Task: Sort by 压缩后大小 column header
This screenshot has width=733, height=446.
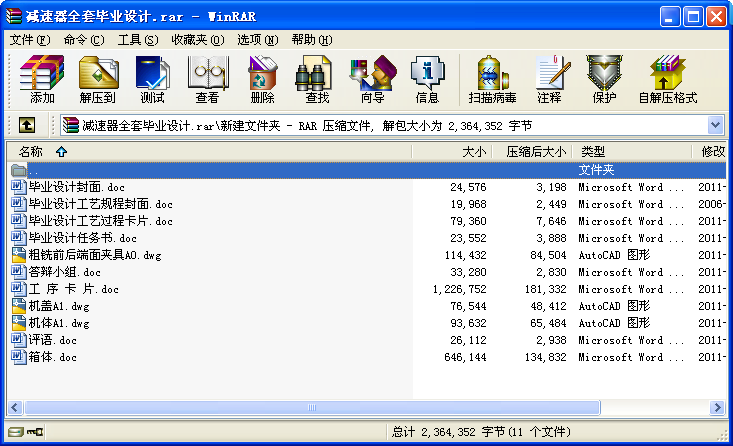Action: pos(532,151)
